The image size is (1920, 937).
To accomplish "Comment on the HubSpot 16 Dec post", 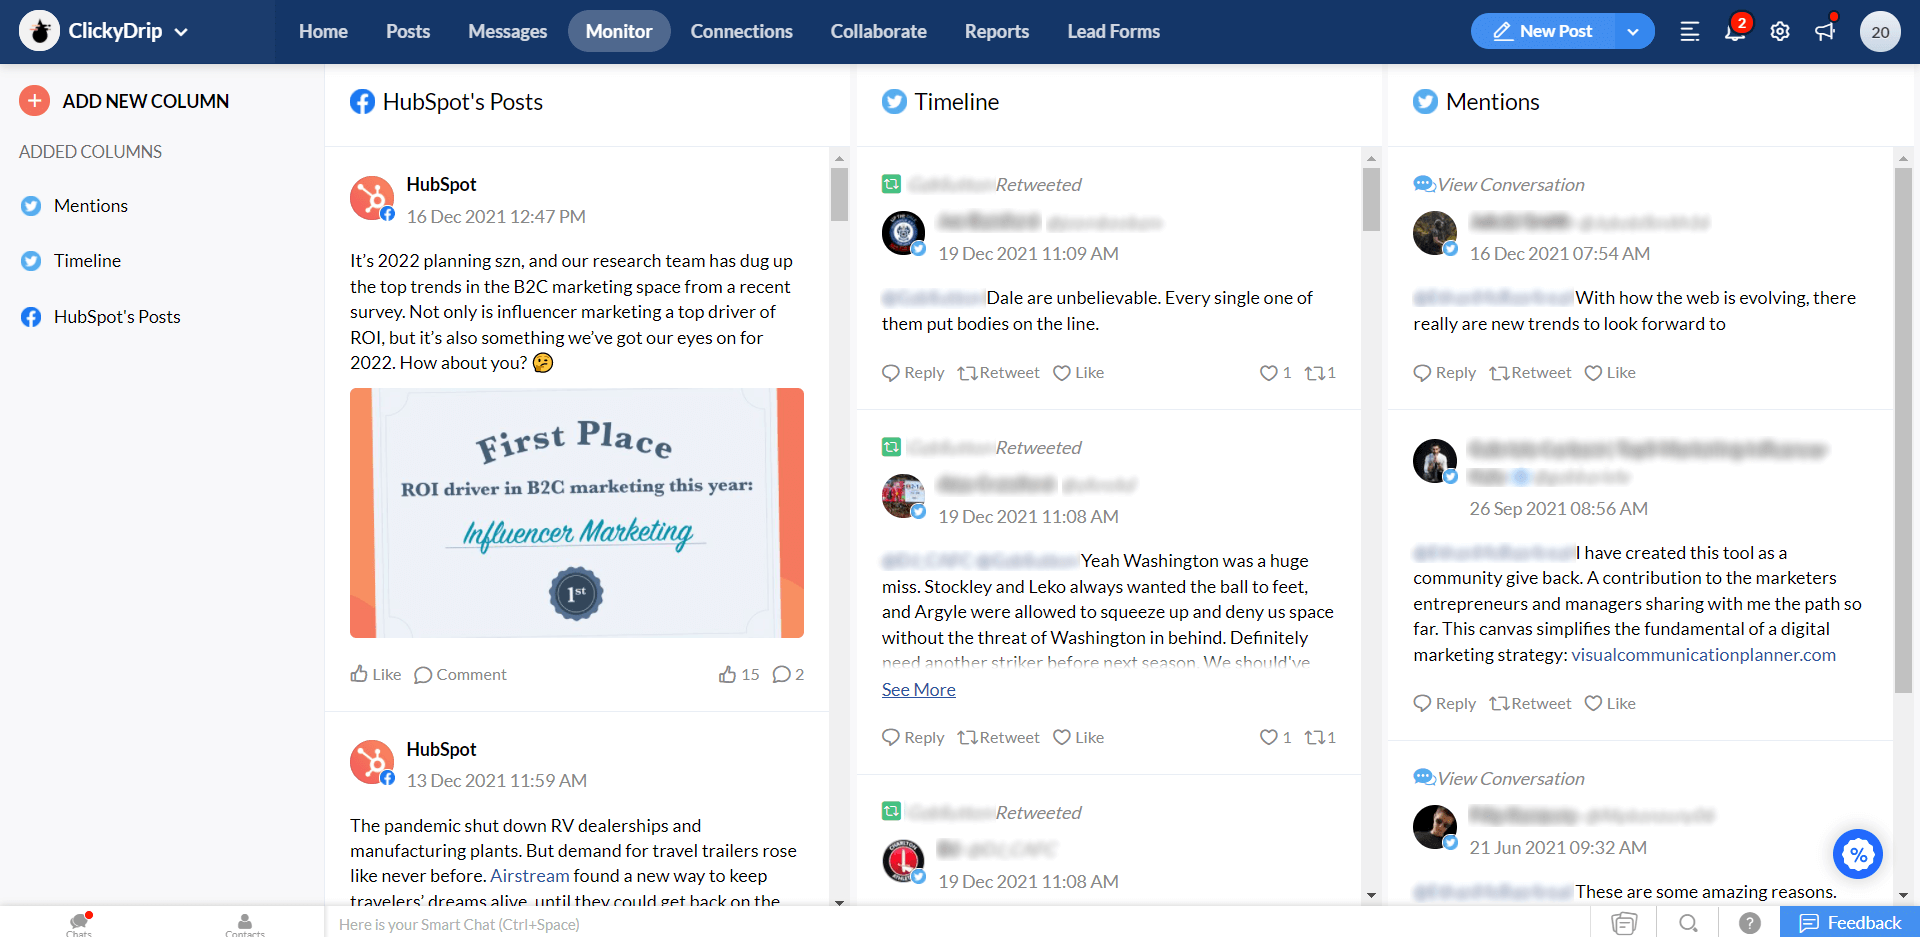I will tap(460, 674).
